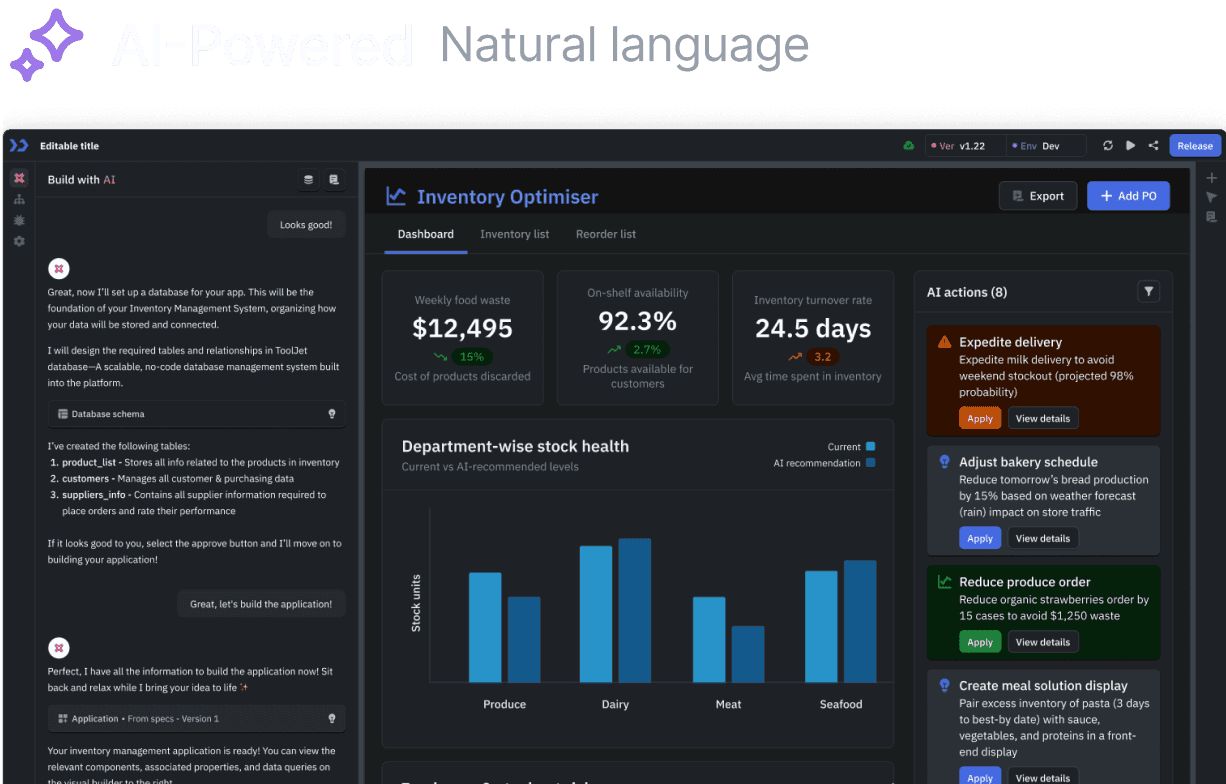The width and height of the screenshot is (1226, 784).
Task: Open the page hierarchy icon in left sidebar
Action: [19, 199]
